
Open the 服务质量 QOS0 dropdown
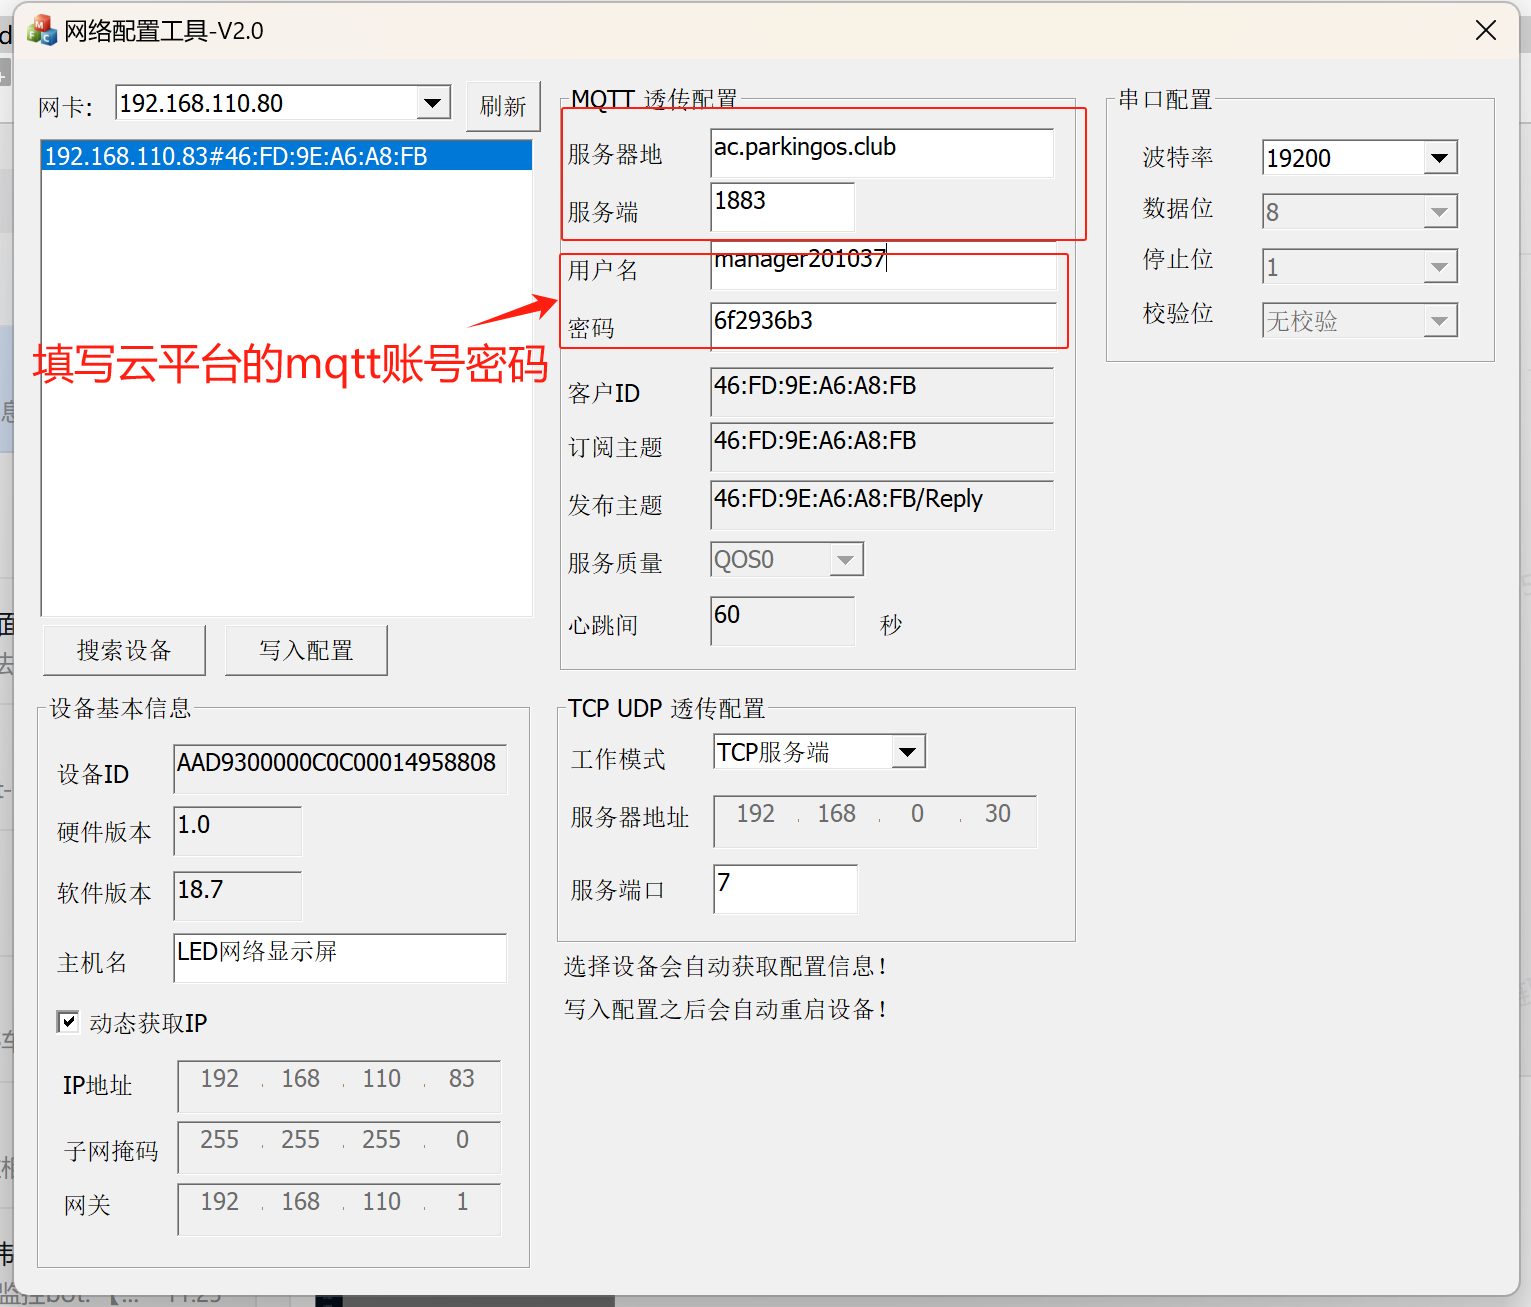846,560
